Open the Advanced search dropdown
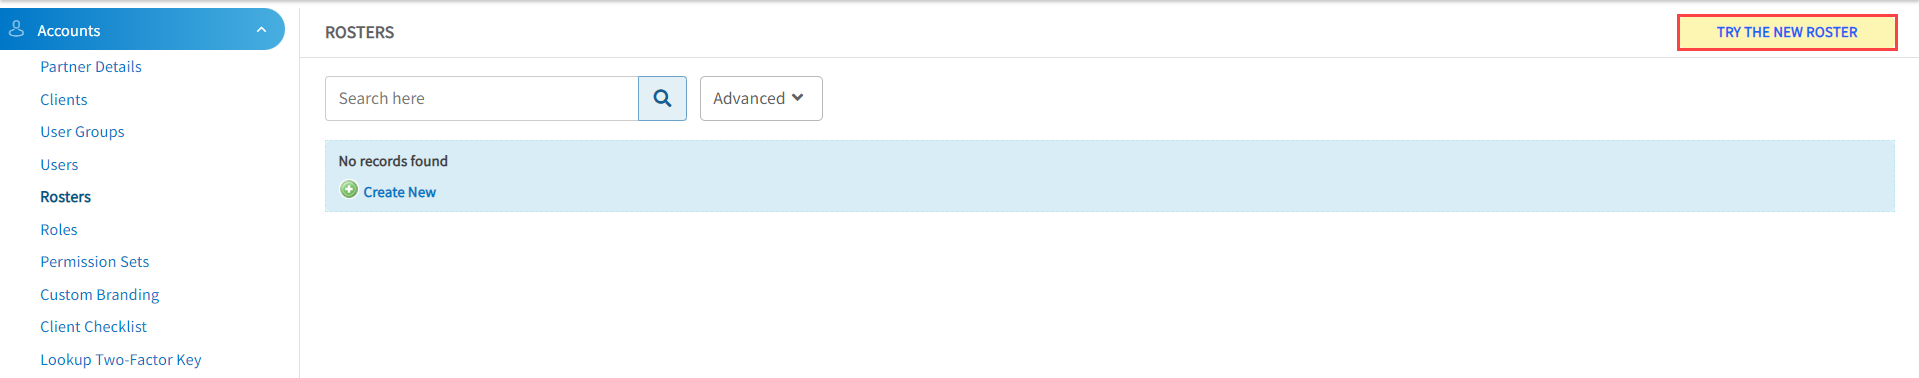The height and width of the screenshot is (378, 1919). click(x=761, y=98)
